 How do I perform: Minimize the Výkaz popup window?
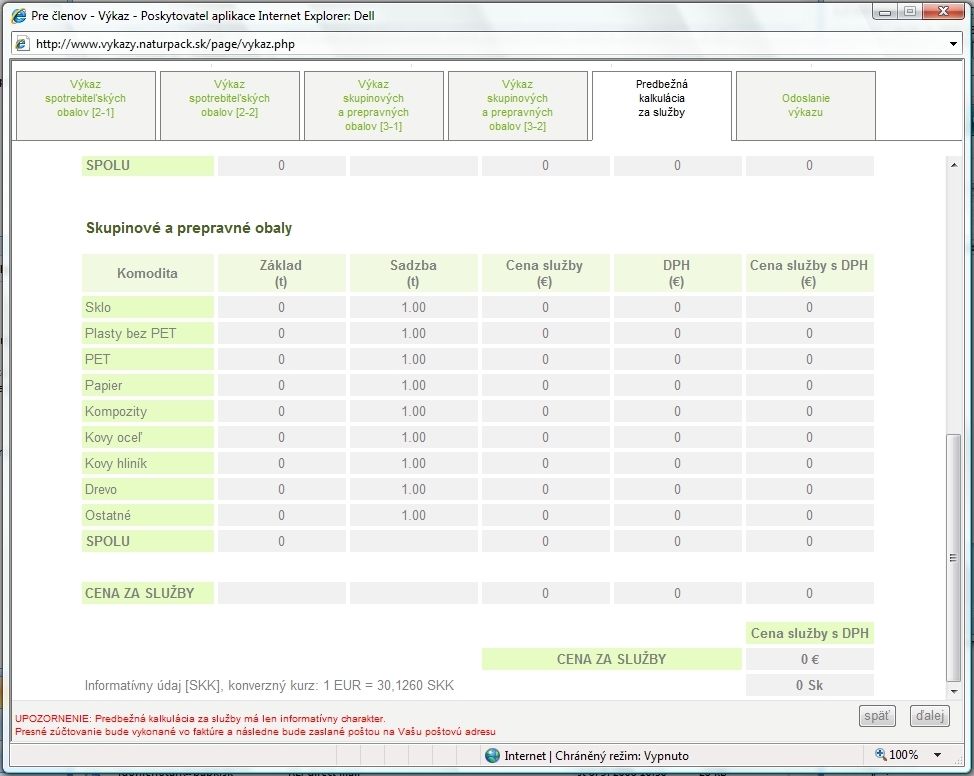click(x=884, y=13)
